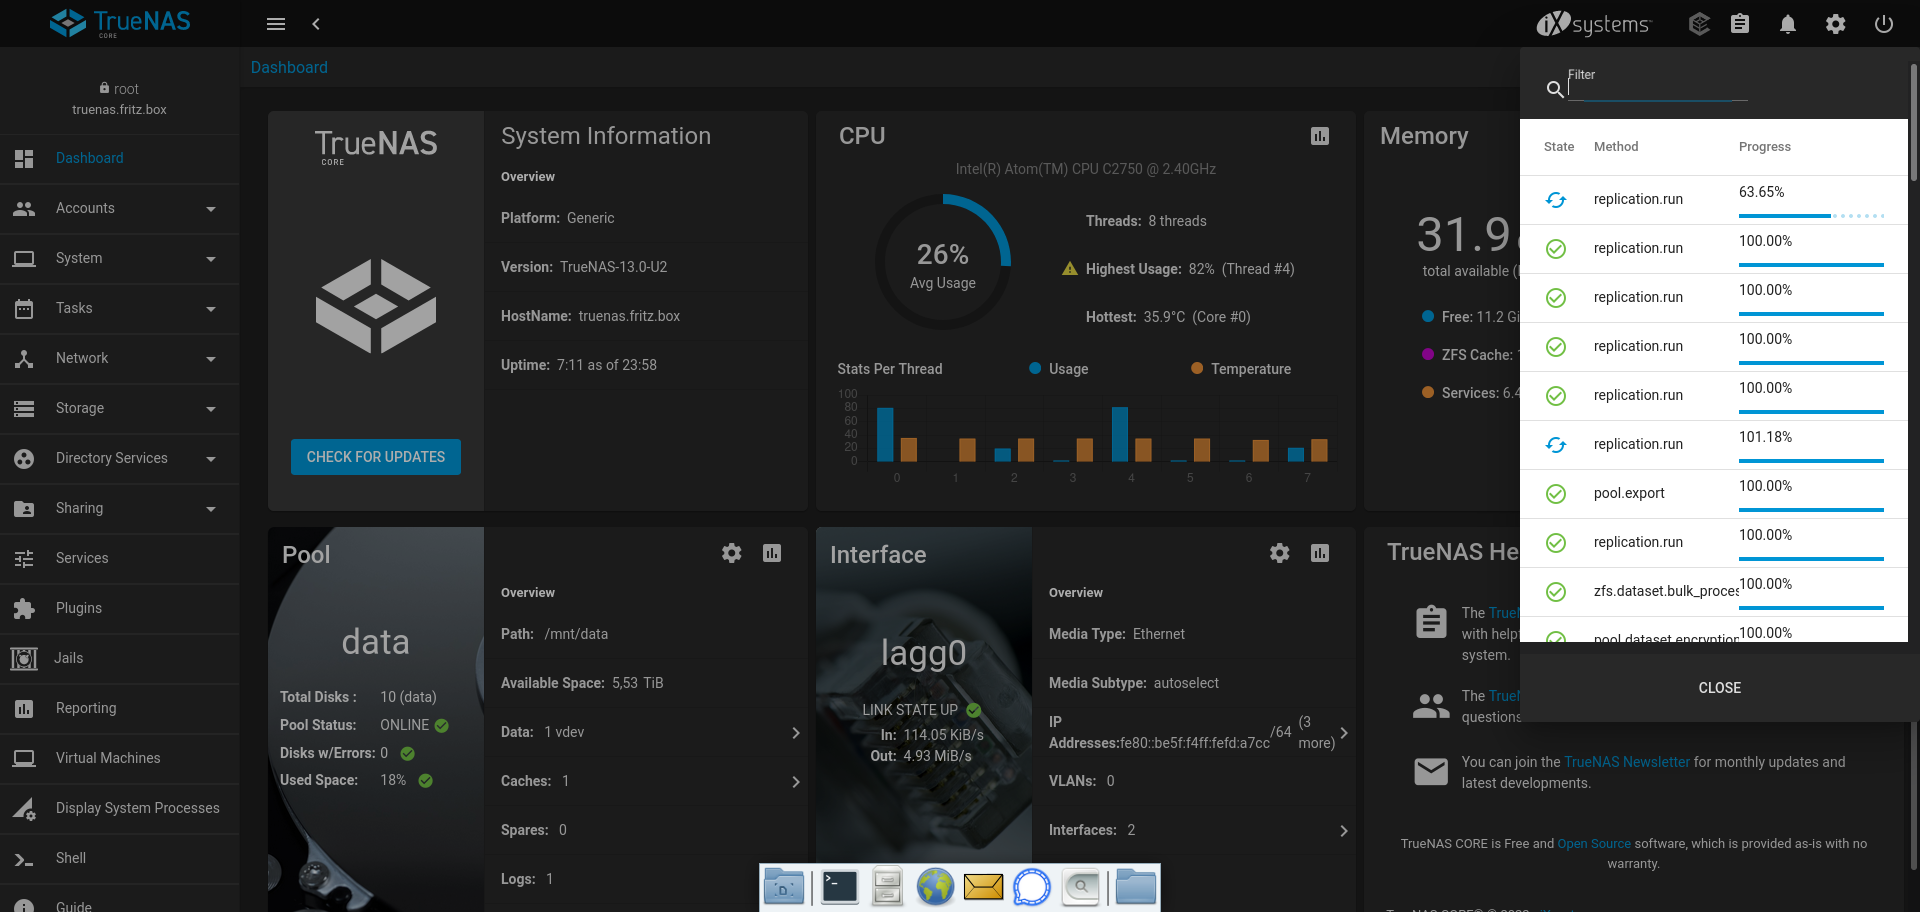1920x912 pixels.
Task: Click the State column header
Action: pos(1558,147)
